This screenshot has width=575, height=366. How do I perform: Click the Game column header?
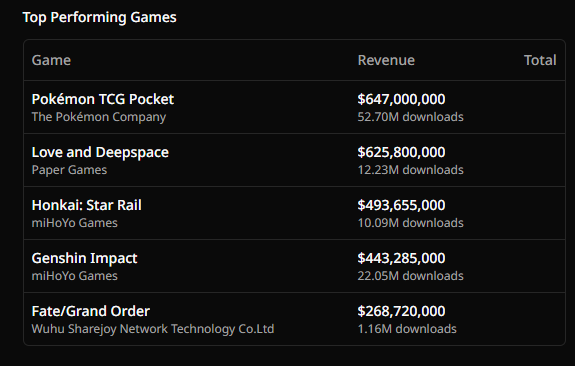click(51, 60)
